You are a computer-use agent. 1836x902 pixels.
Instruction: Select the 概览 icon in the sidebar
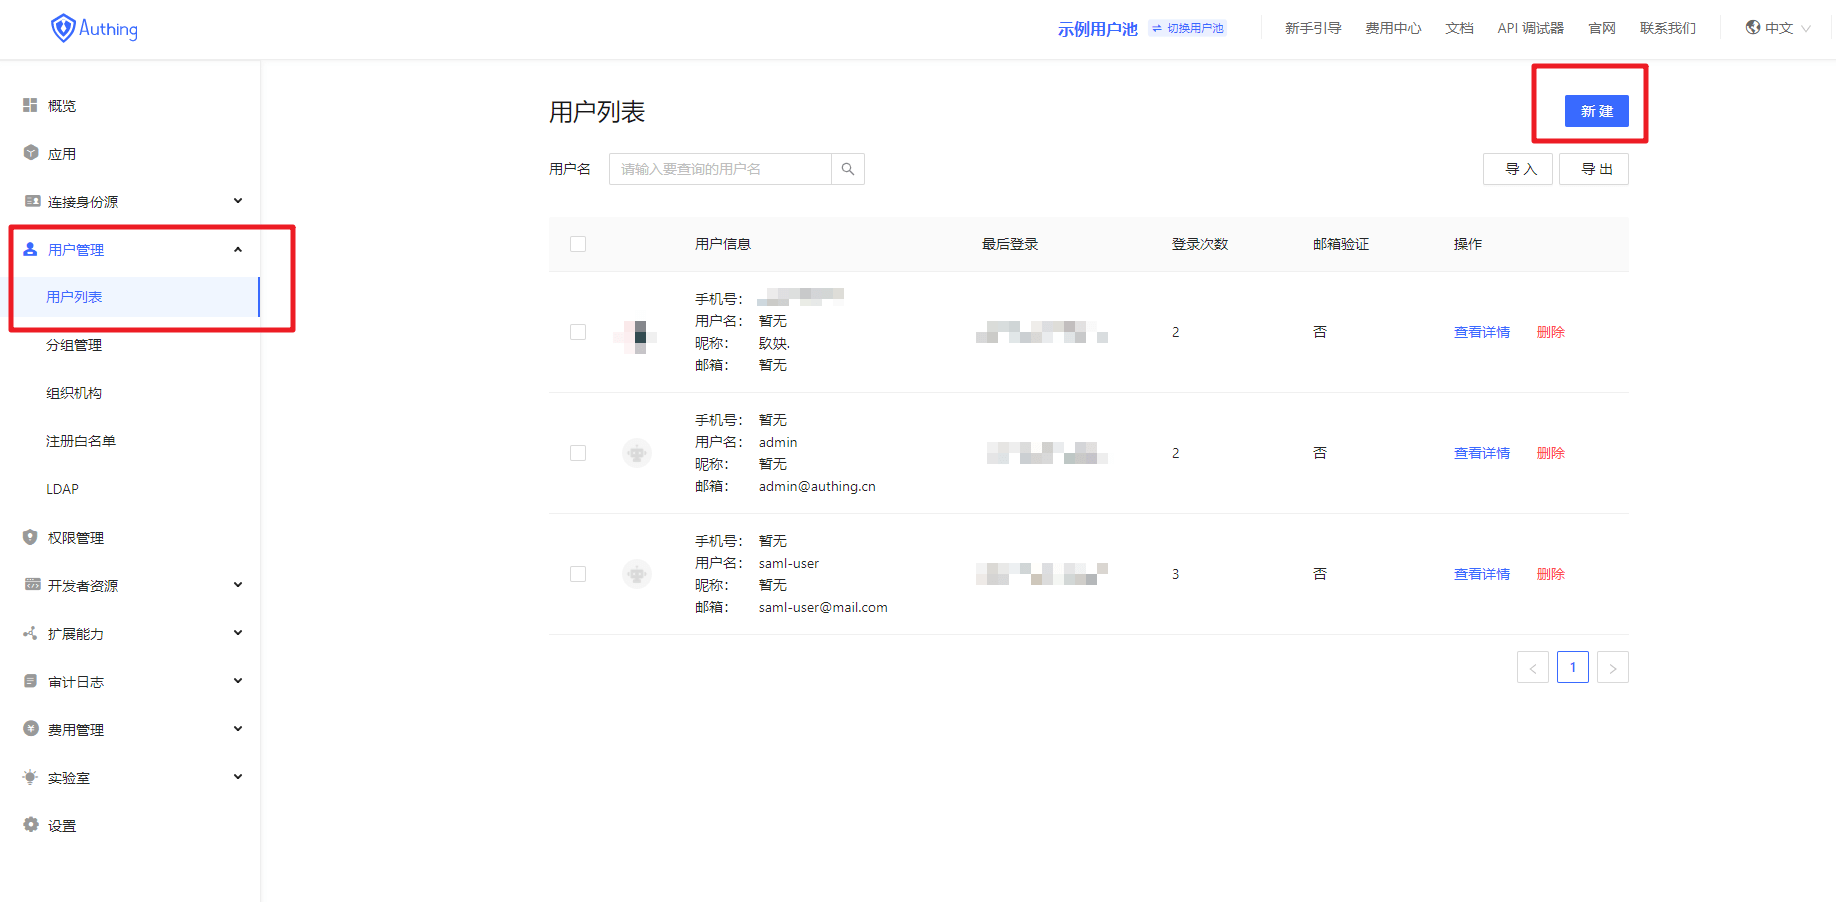(30, 104)
